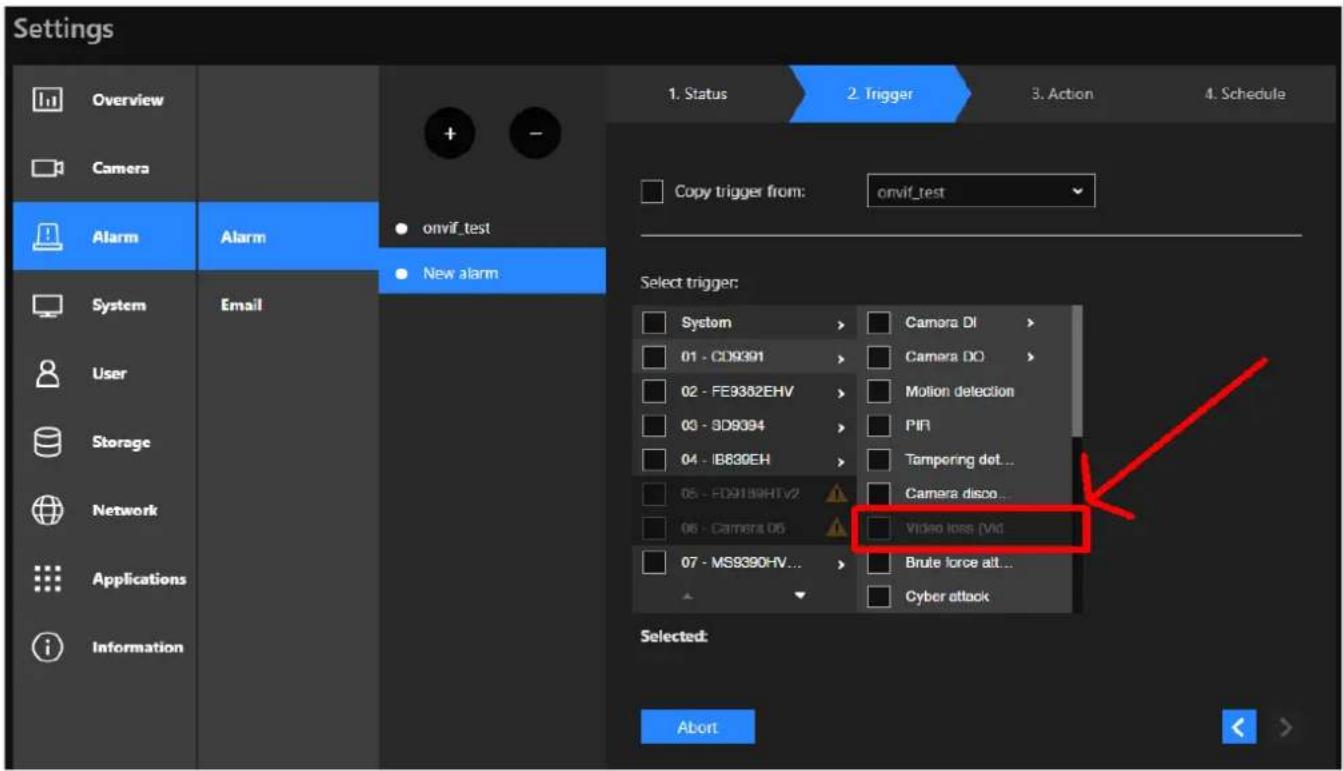Remove alarm using the minus button
The height and width of the screenshot is (771, 1343).
point(535,134)
